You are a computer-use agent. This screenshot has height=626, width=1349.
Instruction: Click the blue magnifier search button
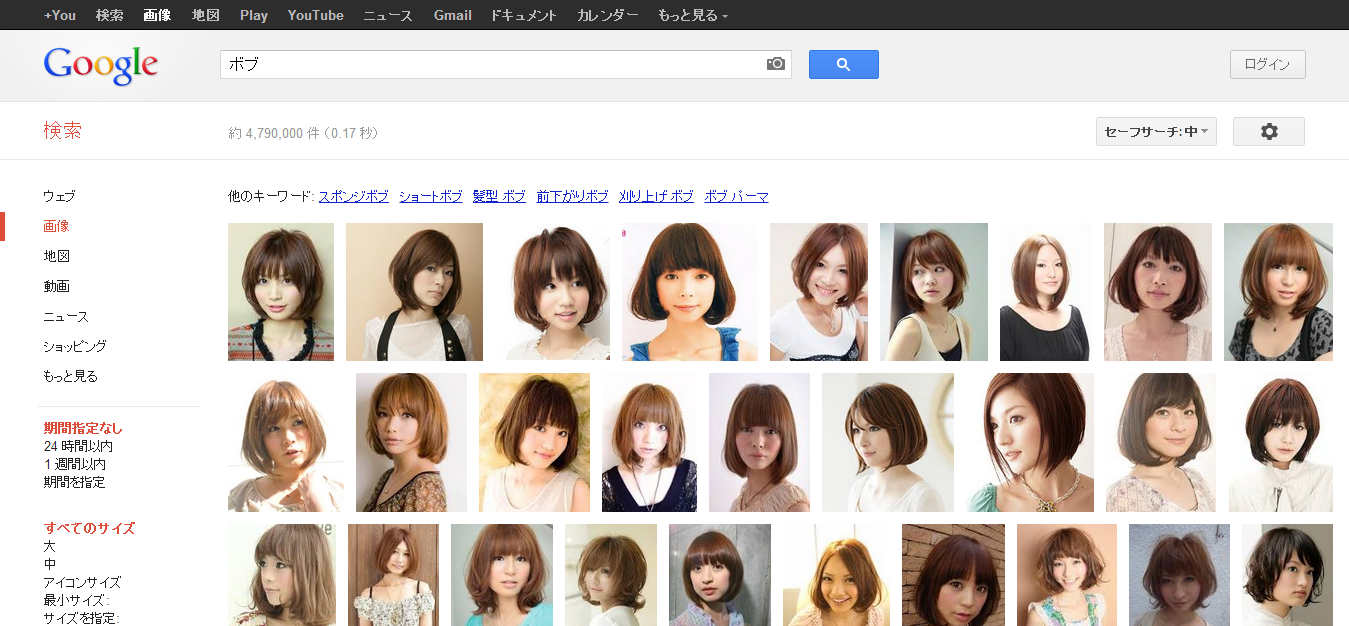click(843, 64)
